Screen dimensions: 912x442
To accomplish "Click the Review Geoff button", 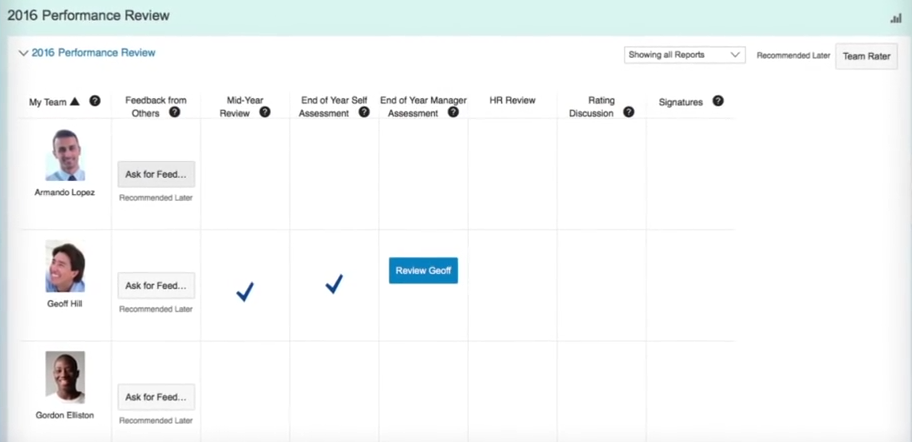I will pos(423,270).
